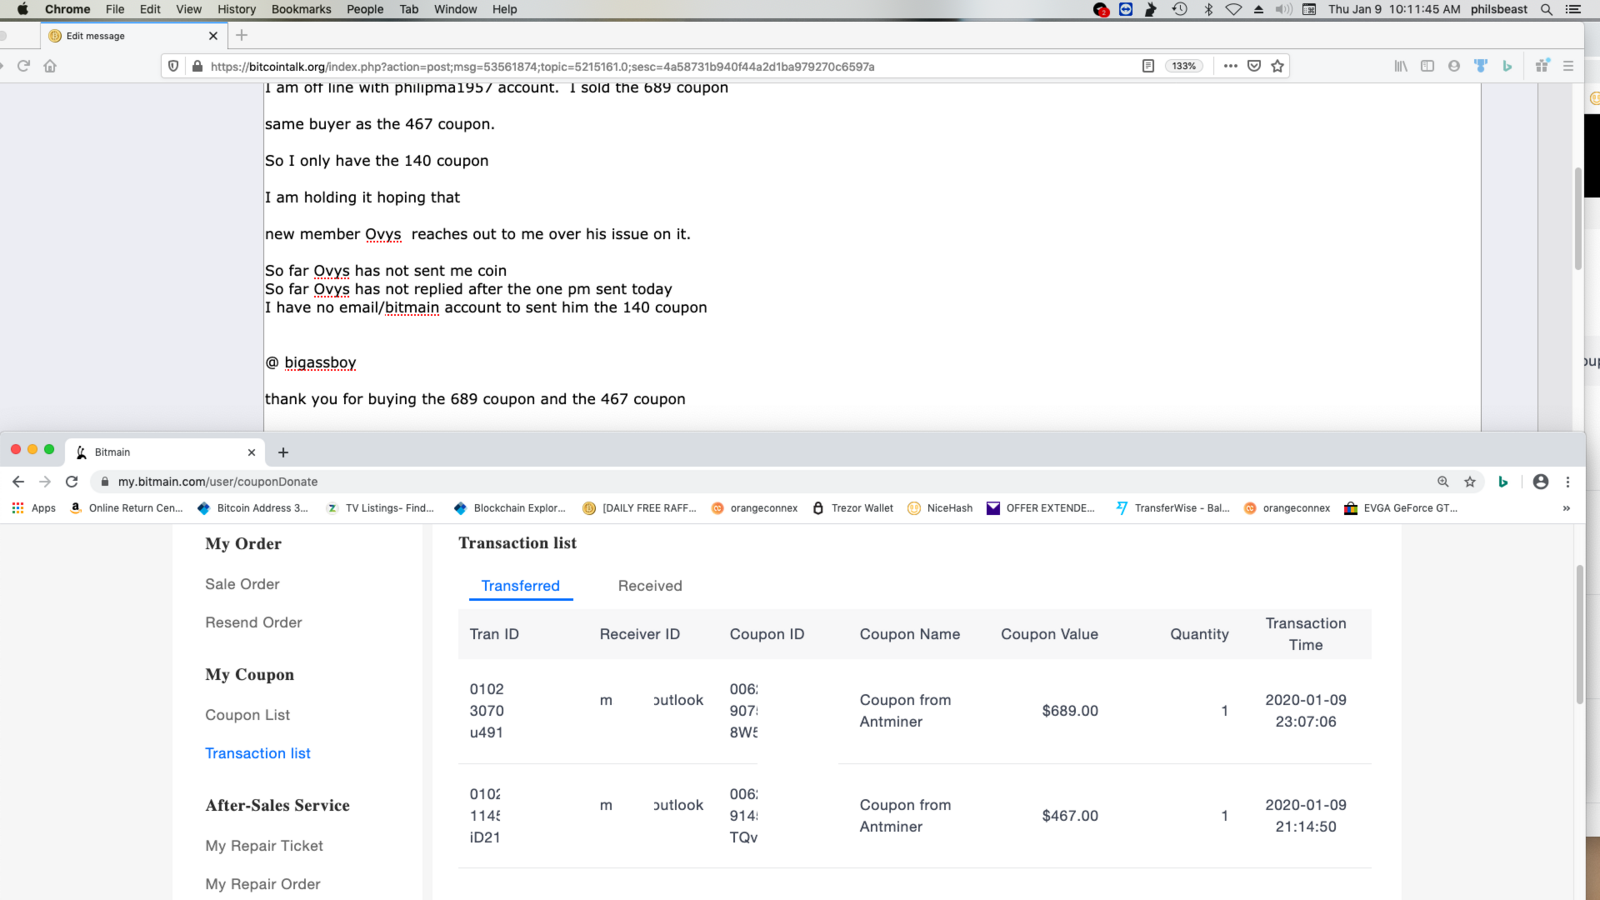
Task: Open the NiceHash bookmark
Action: (x=940, y=508)
